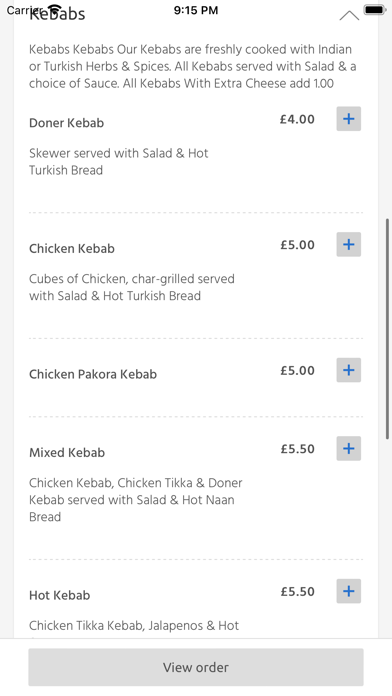Image resolution: width=392 pixels, height=696 pixels.
Task: Select the Doner Kebab item title
Action: tap(67, 123)
